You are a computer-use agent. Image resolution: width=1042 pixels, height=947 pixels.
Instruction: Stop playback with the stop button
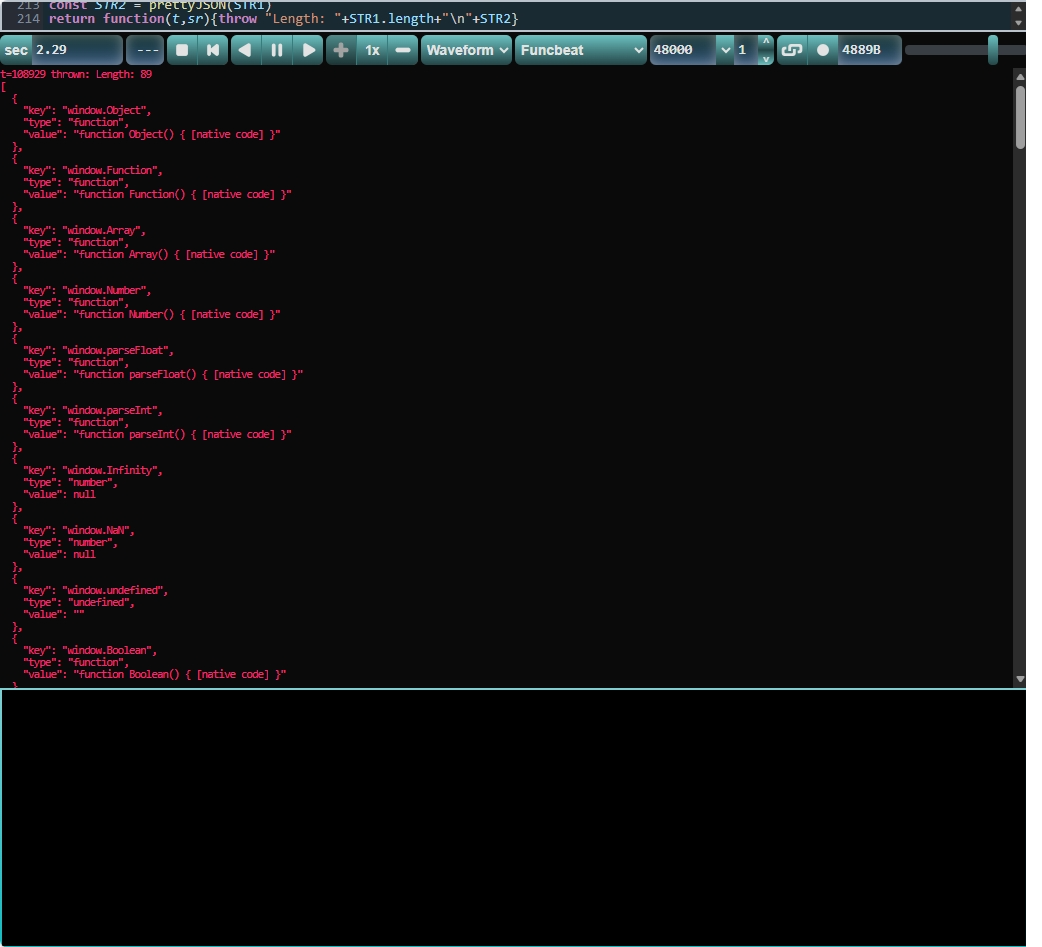[181, 50]
